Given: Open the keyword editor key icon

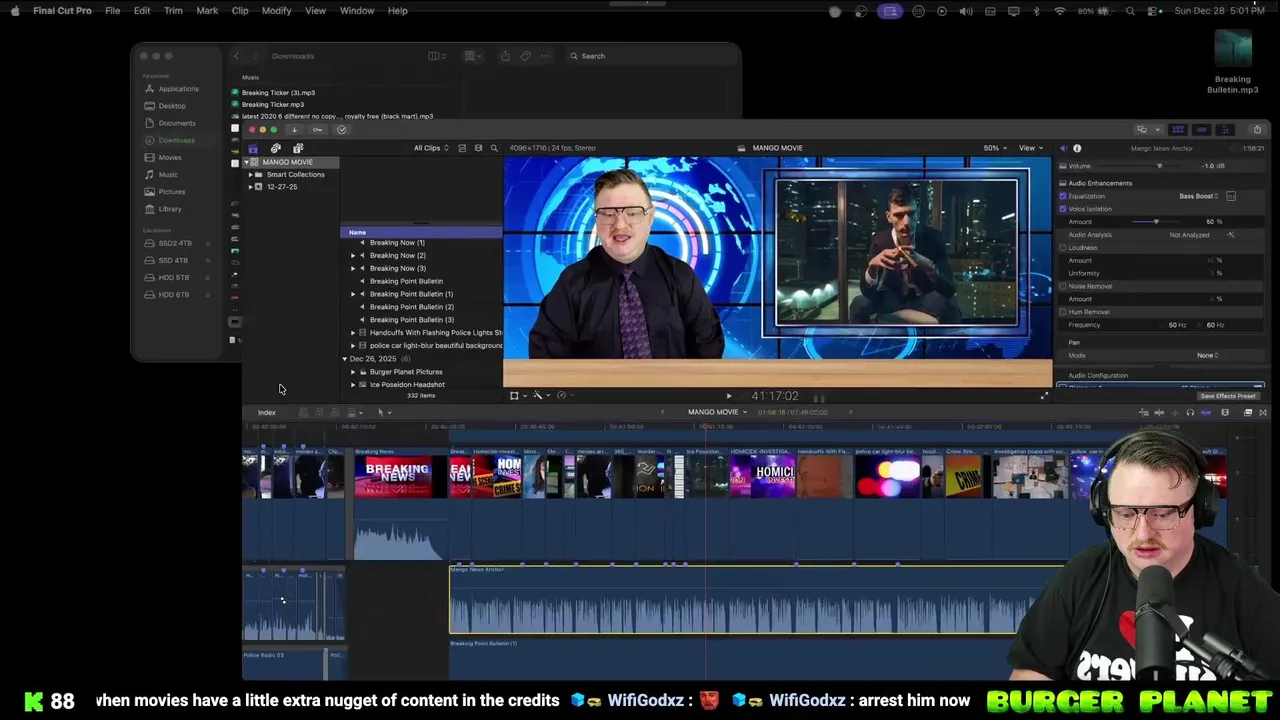Looking at the screenshot, I should (x=318, y=129).
